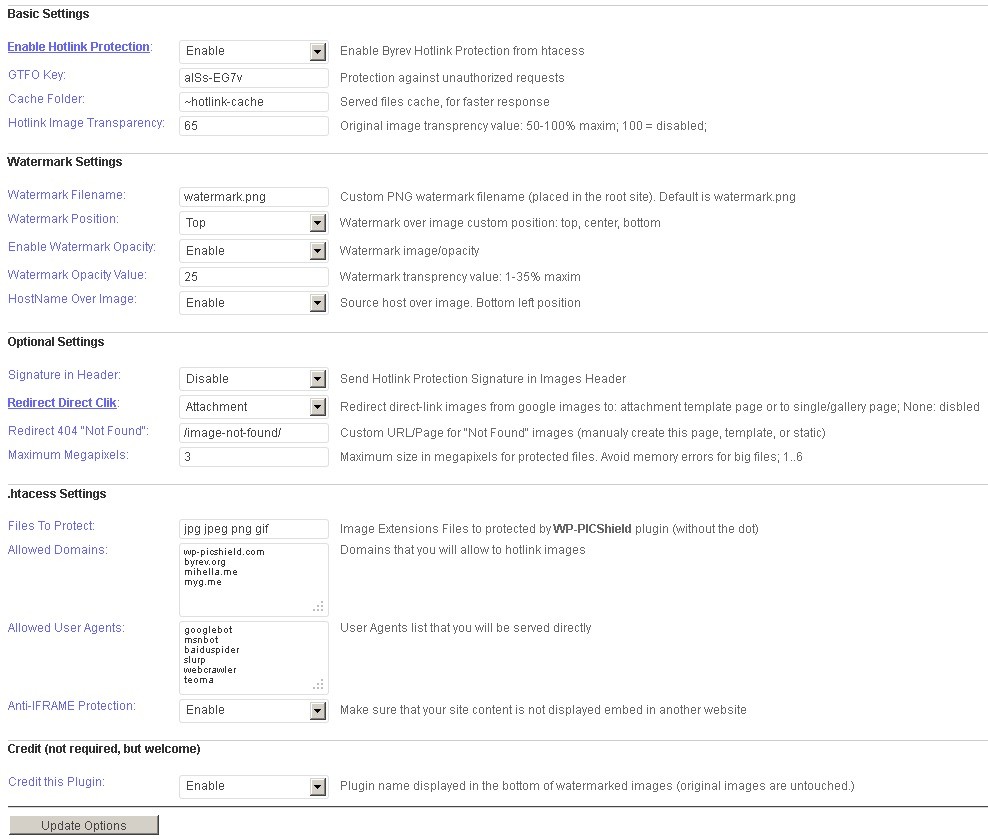Click the GTFO Key label

pos(37,75)
